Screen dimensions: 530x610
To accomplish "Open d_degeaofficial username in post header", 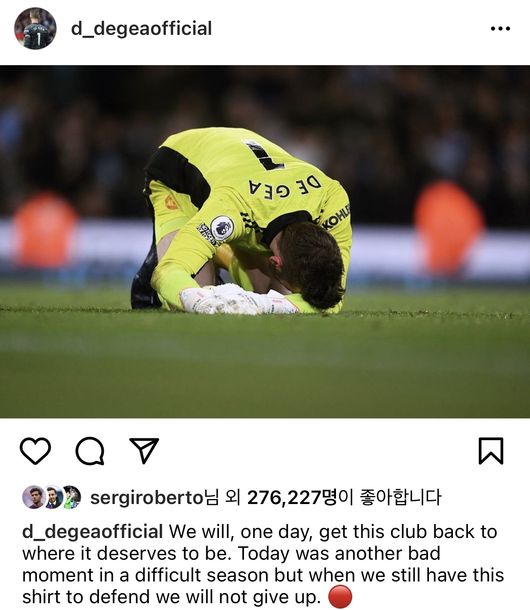I will (142, 29).
